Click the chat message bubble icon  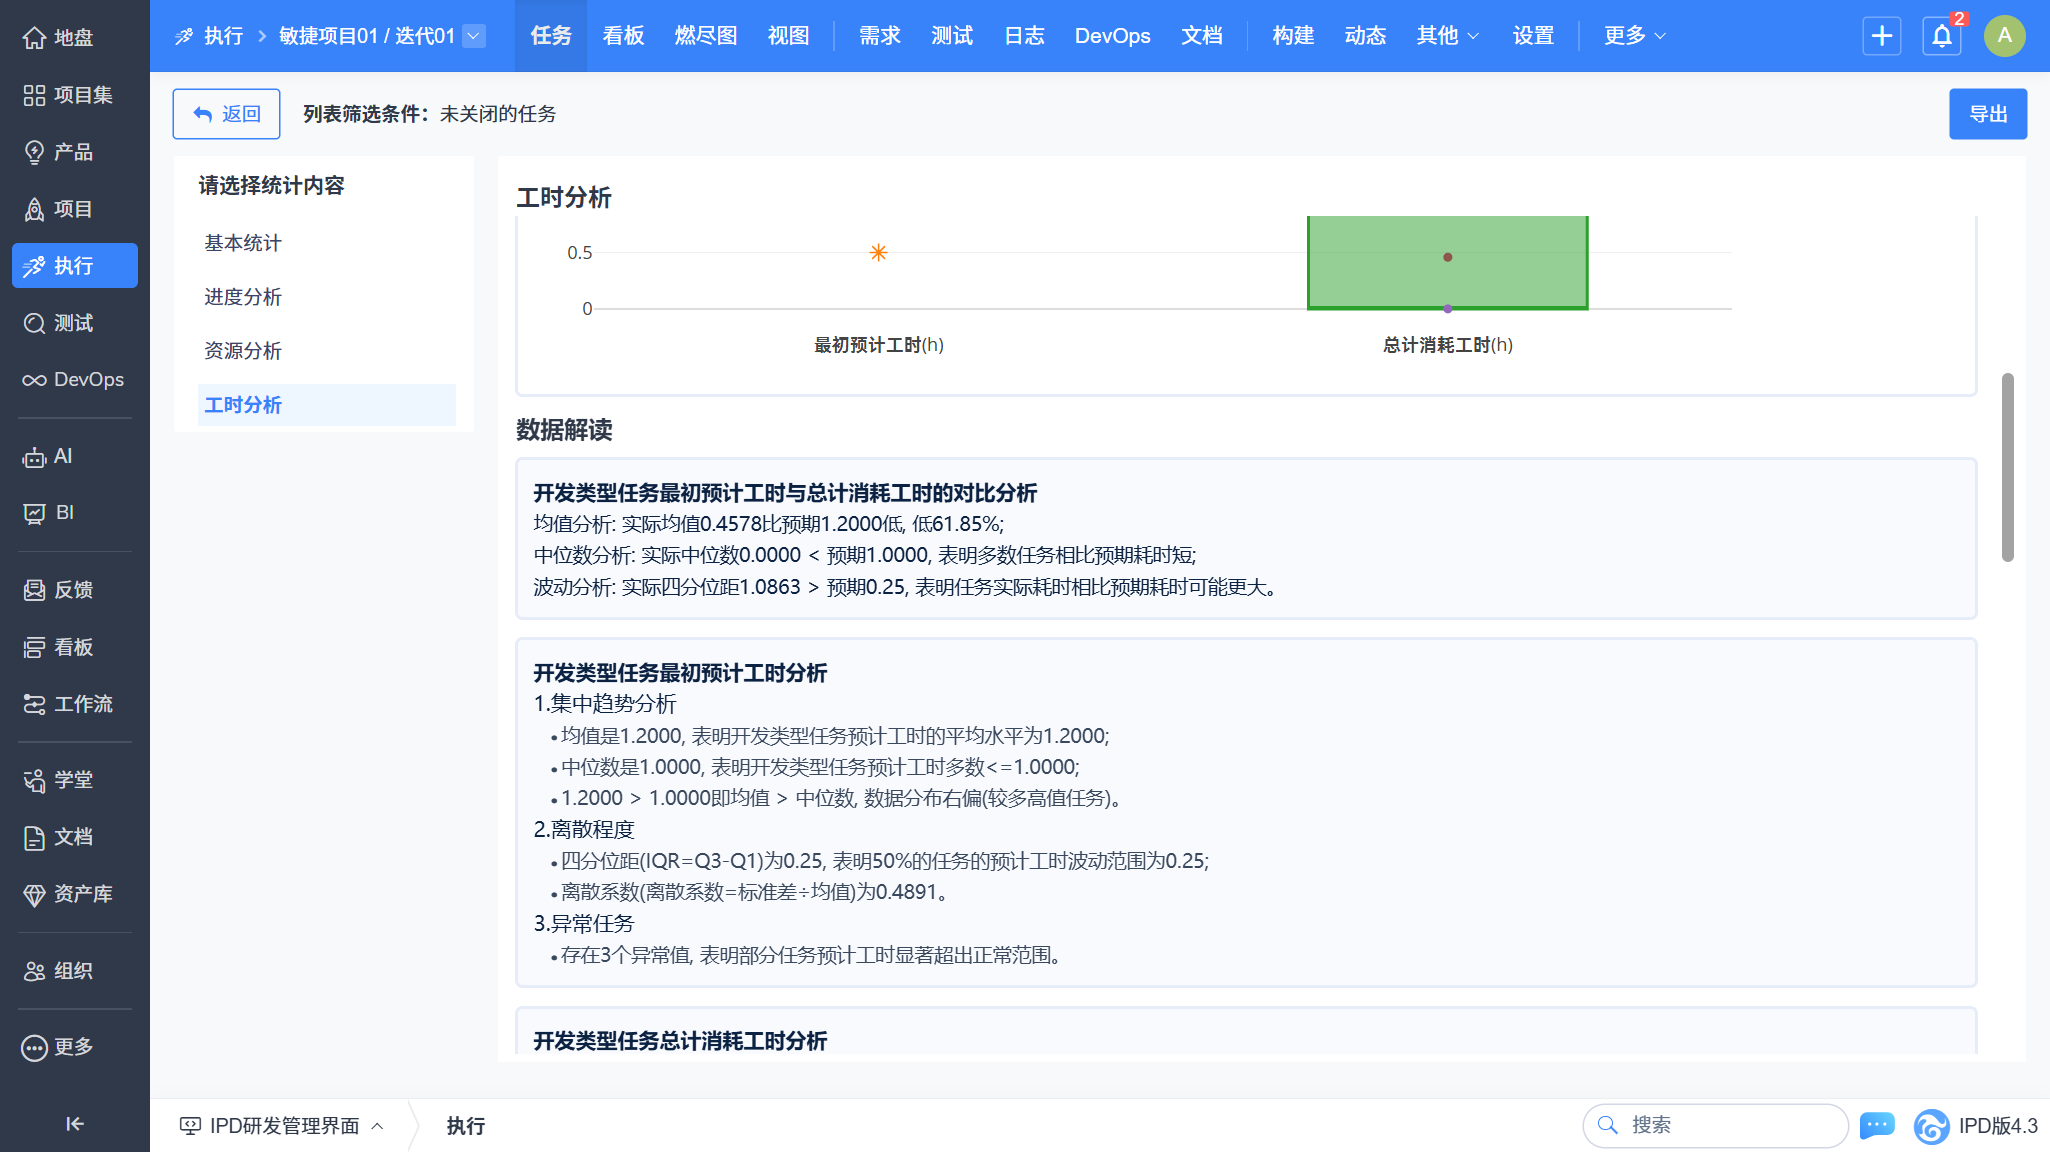pyautogui.click(x=1877, y=1125)
